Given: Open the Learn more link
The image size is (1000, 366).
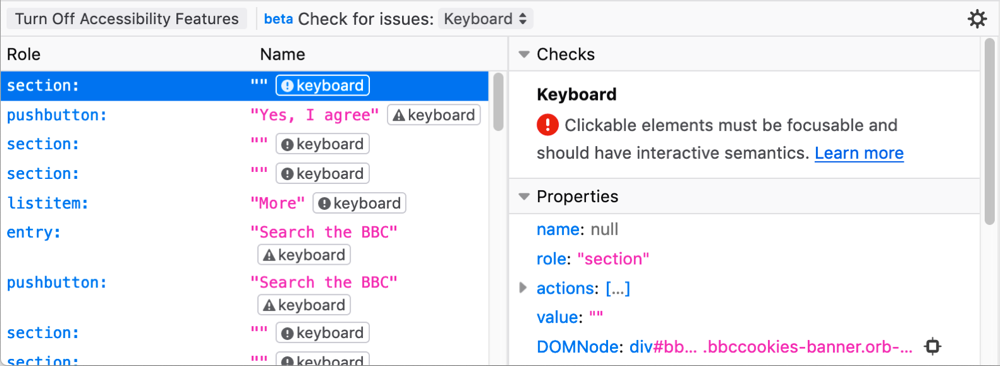Looking at the screenshot, I should coord(859,153).
